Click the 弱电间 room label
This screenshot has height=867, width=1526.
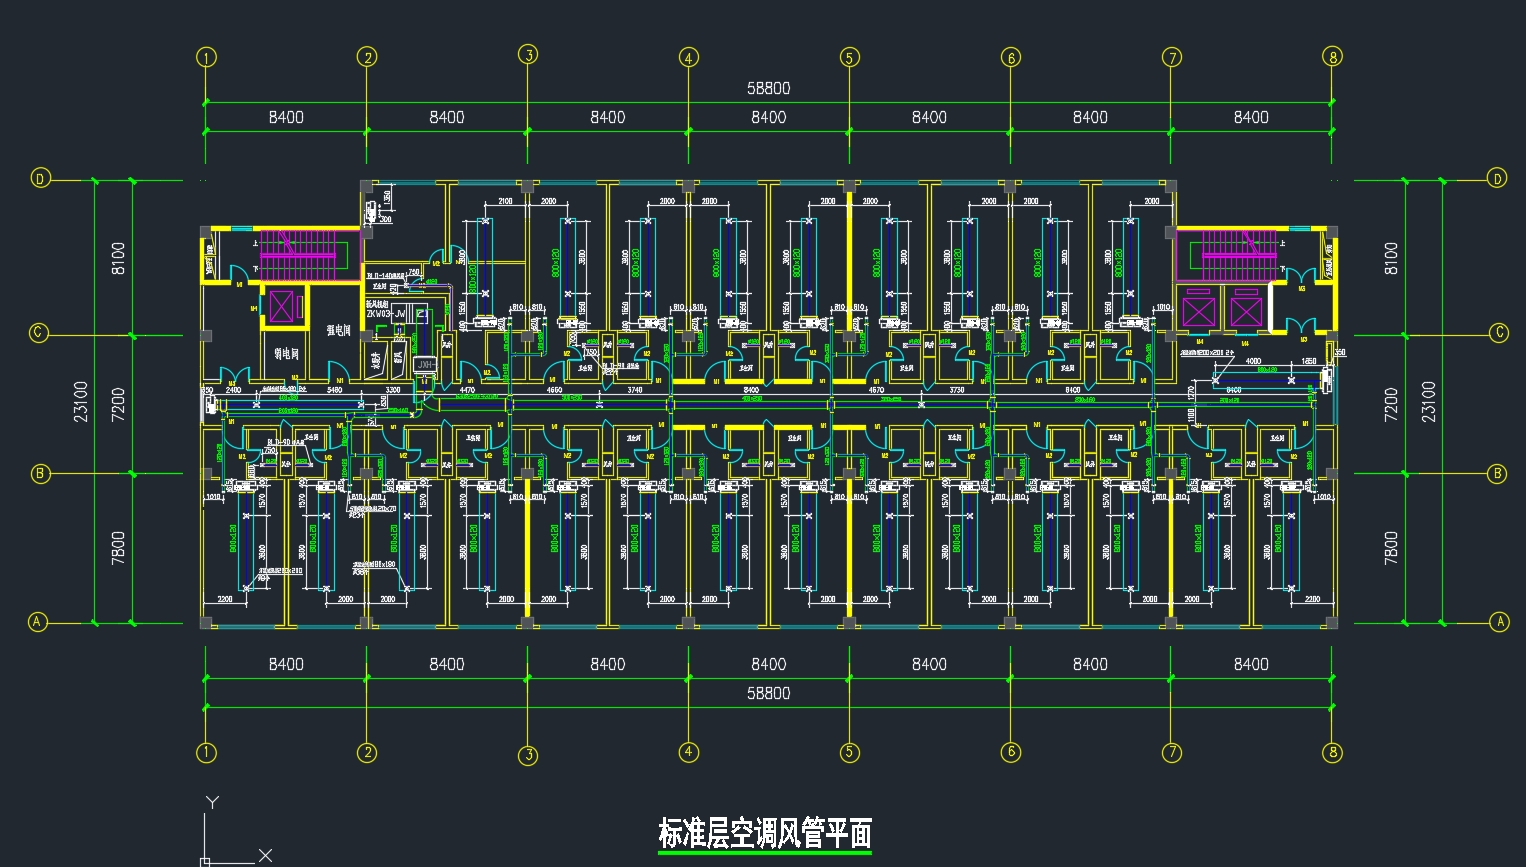point(287,353)
